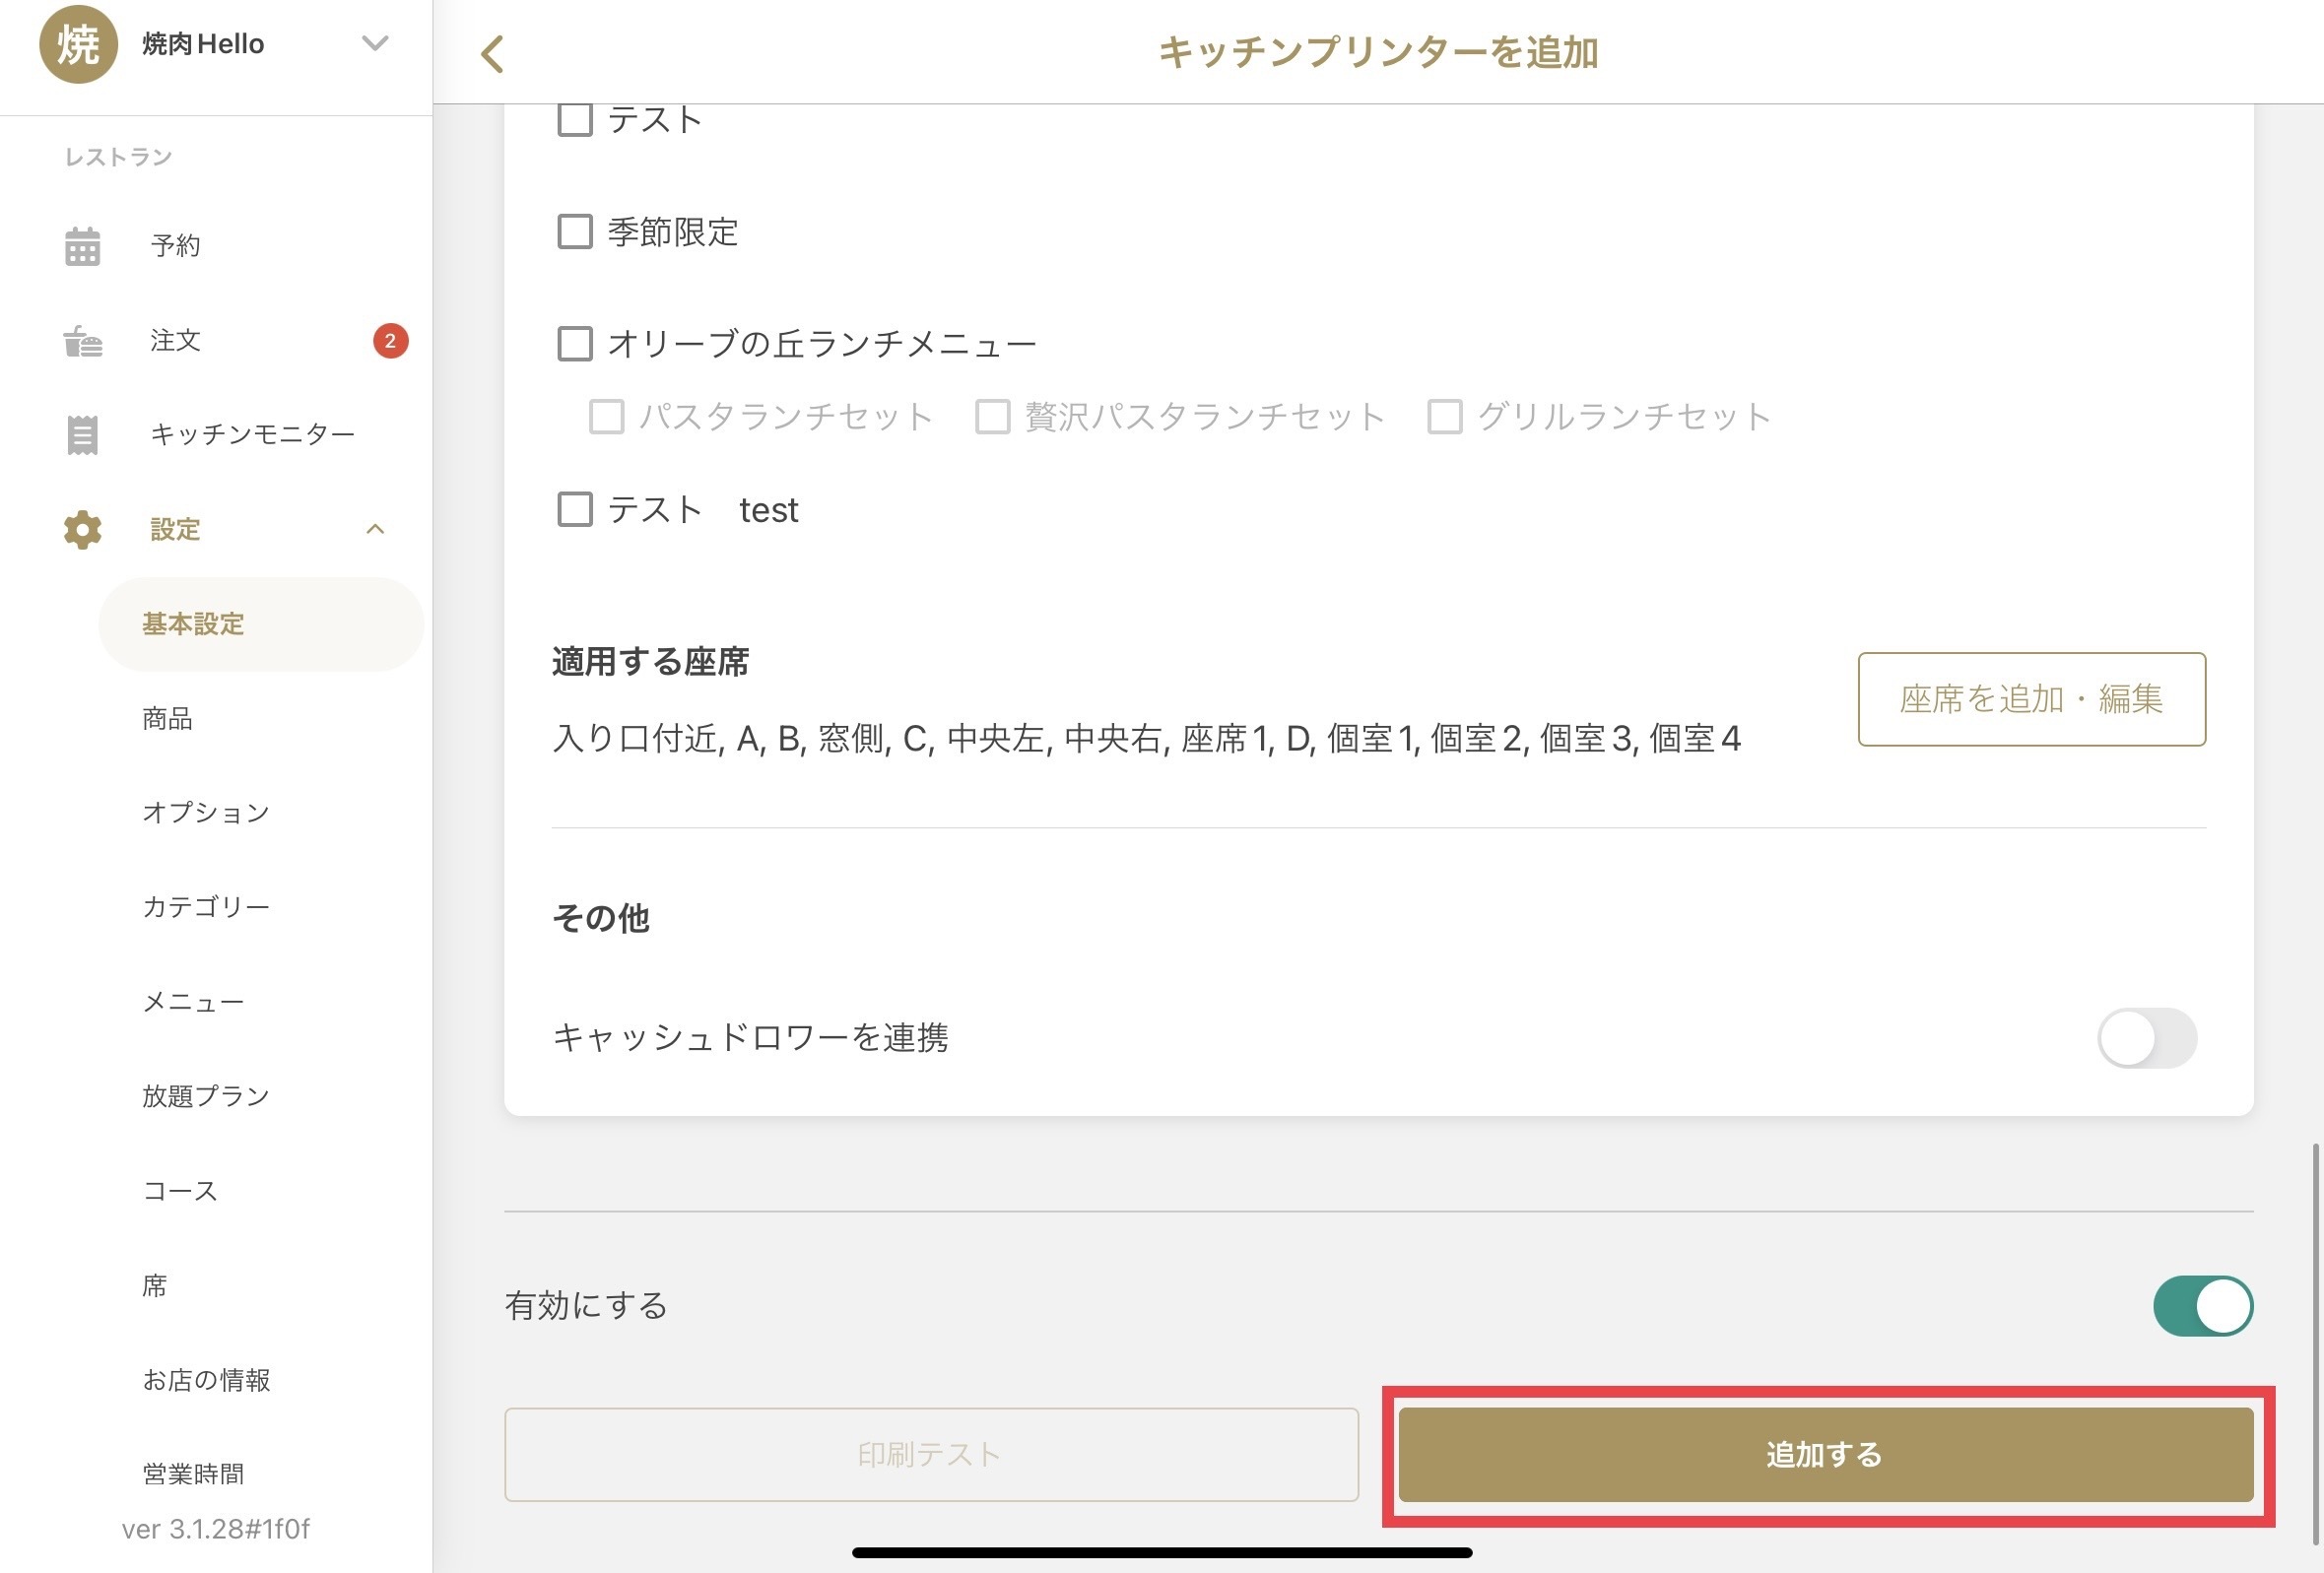The image size is (2324, 1573).
Task: Turn off the 有効にする switch
Action: click(x=2202, y=1306)
